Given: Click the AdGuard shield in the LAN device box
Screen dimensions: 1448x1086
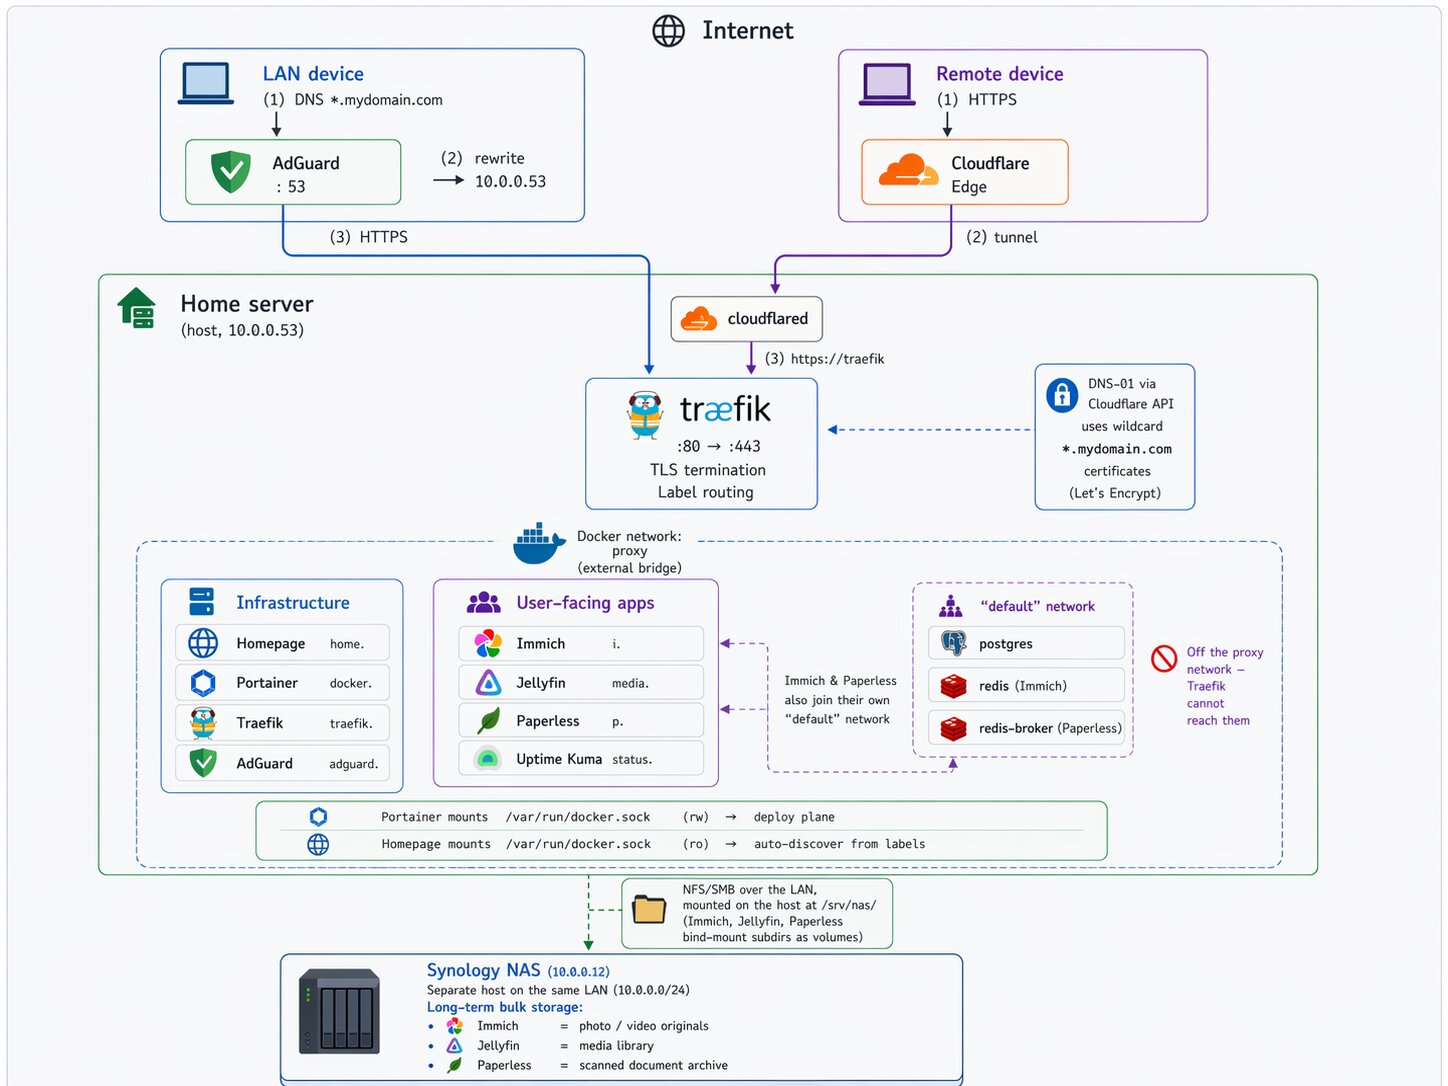Looking at the screenshot, I should click(231, 172).
